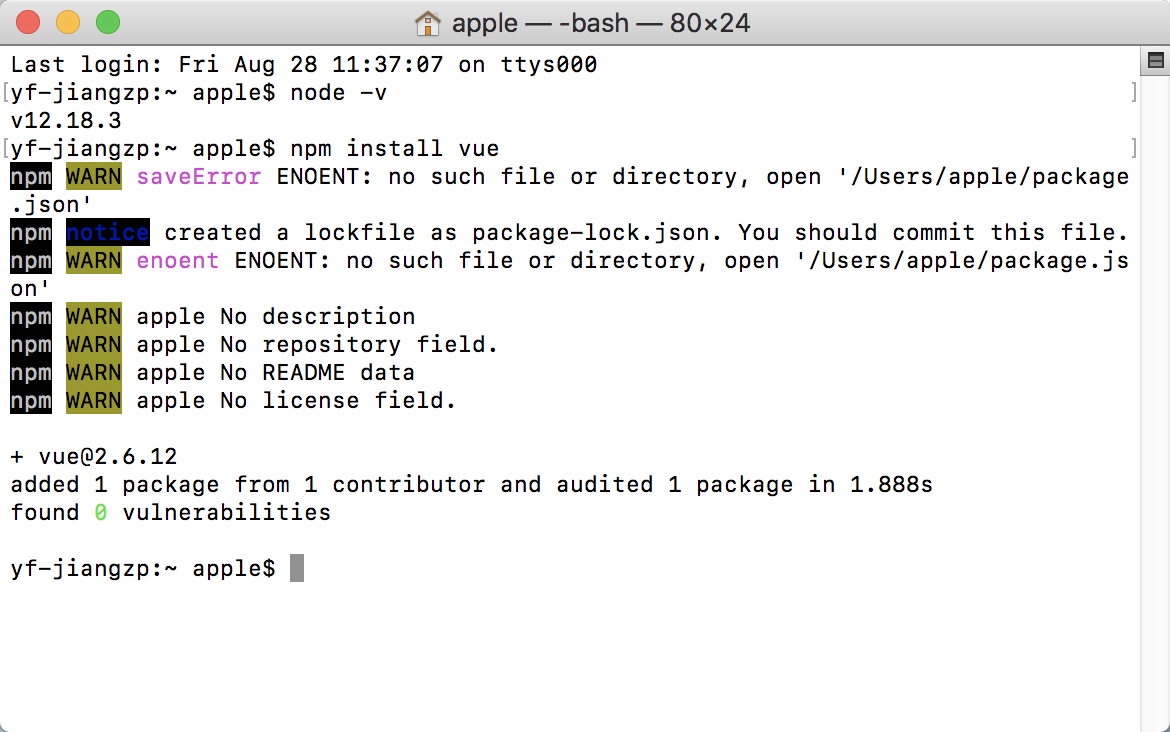Viewport: 1170px width, 732px height.
Task: Zoom the window with green button
Action: (x=108, y=22)
